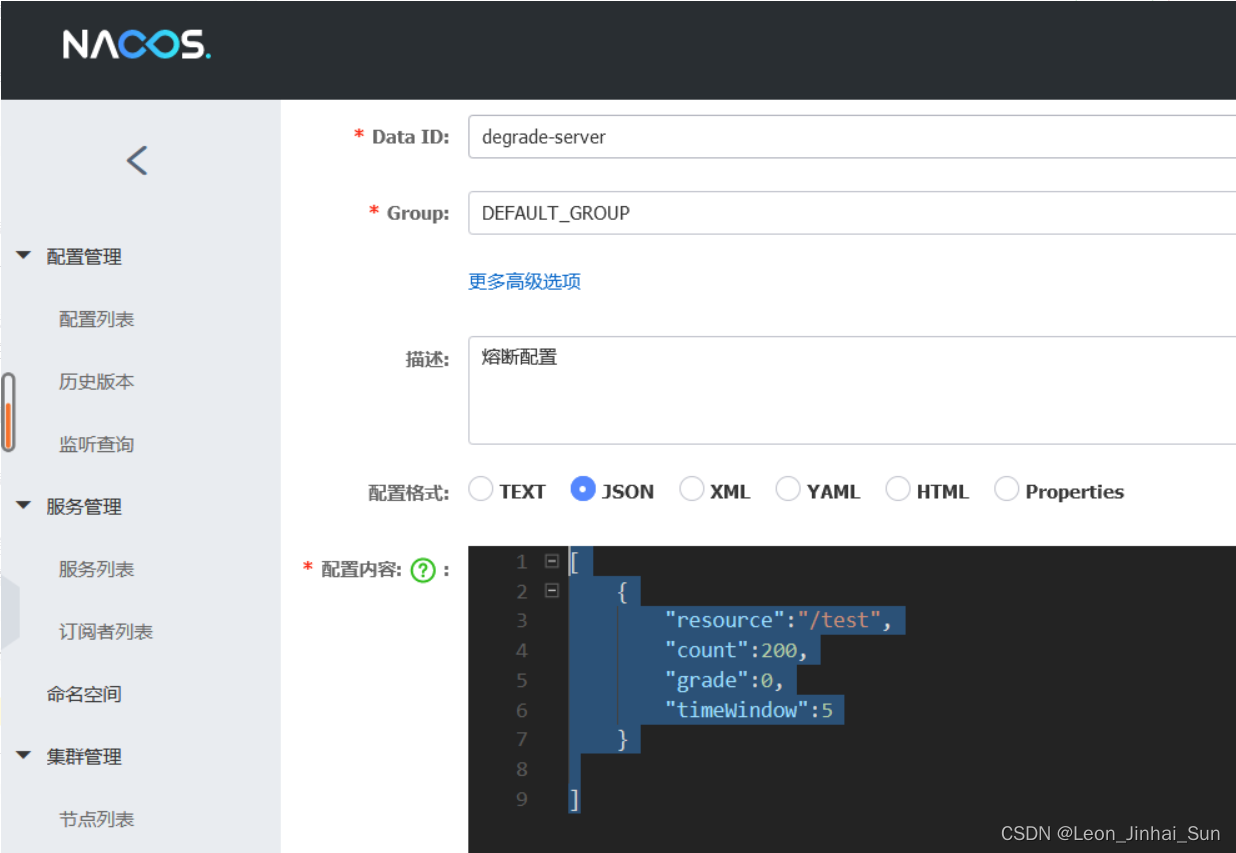Click closing brace on line 7
The width and height of the screenshot is (1236, 853).
coord(623,741)
